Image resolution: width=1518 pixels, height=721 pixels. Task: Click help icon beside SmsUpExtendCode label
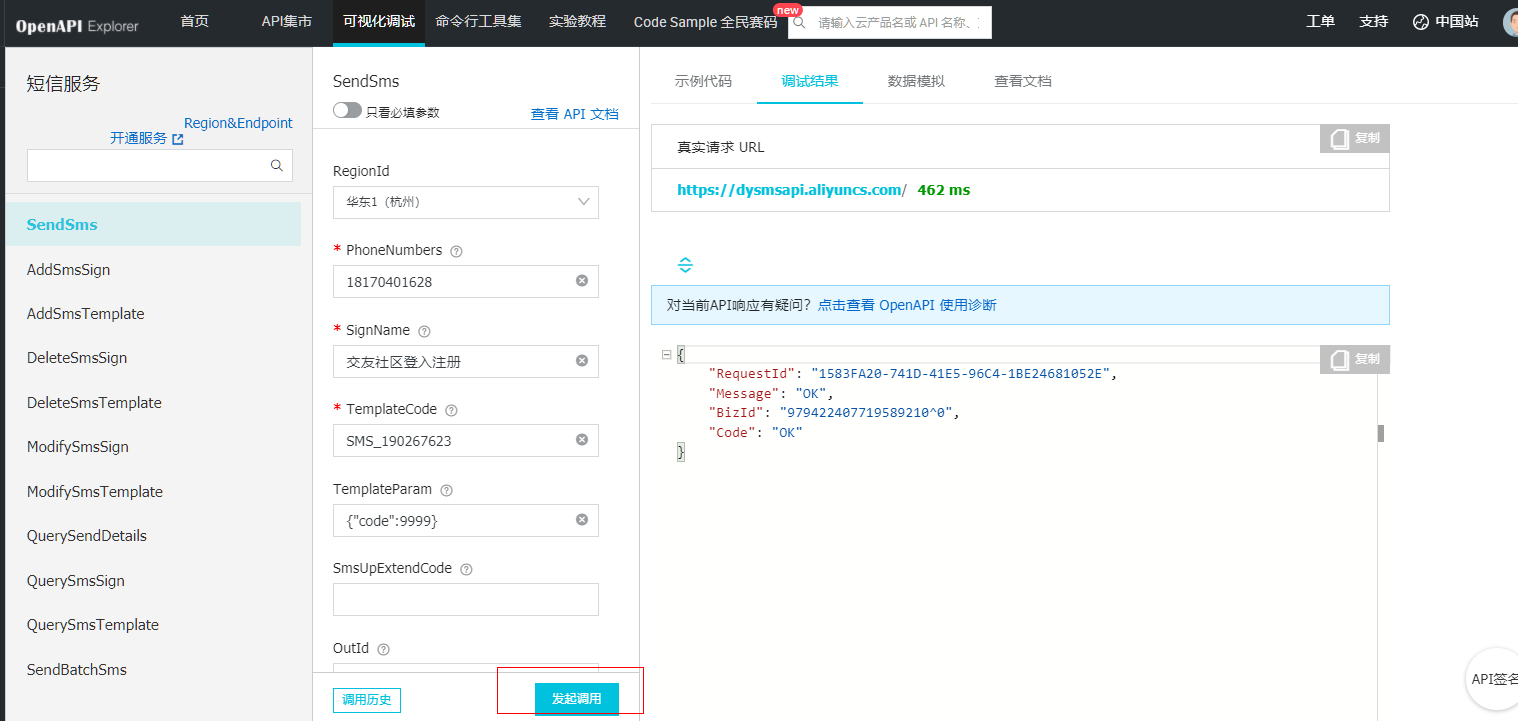pos(466,569)
